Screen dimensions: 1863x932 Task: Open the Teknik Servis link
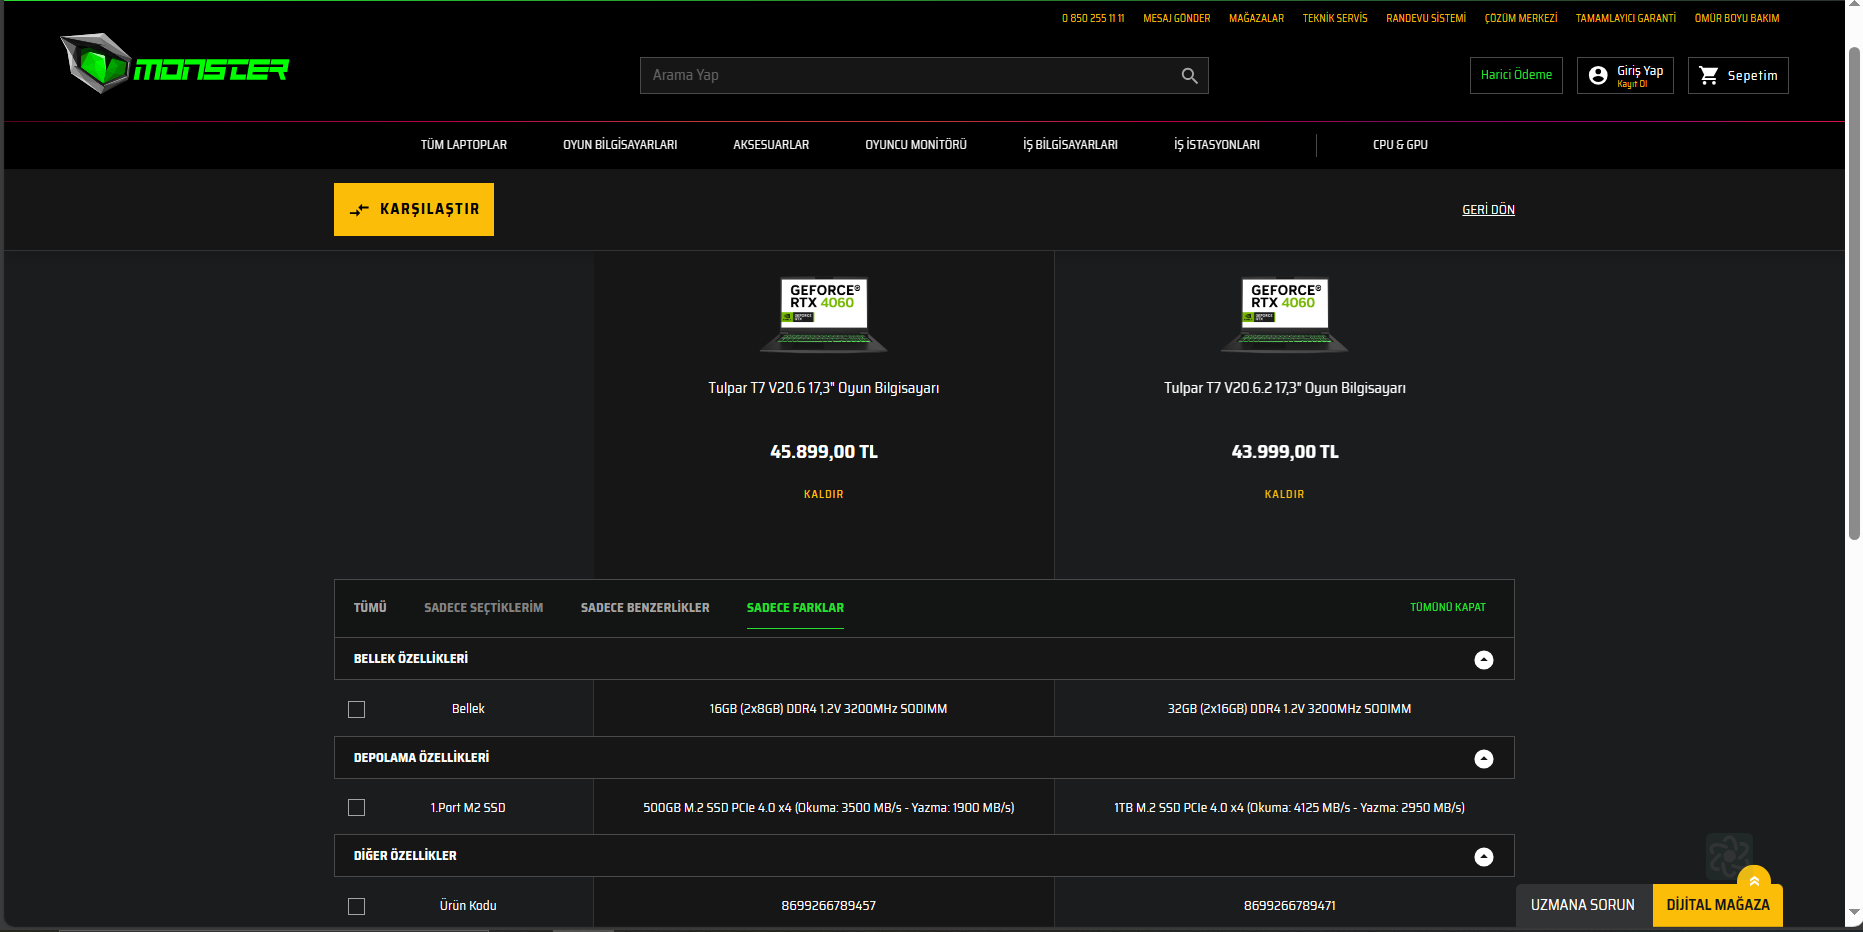1335,19
